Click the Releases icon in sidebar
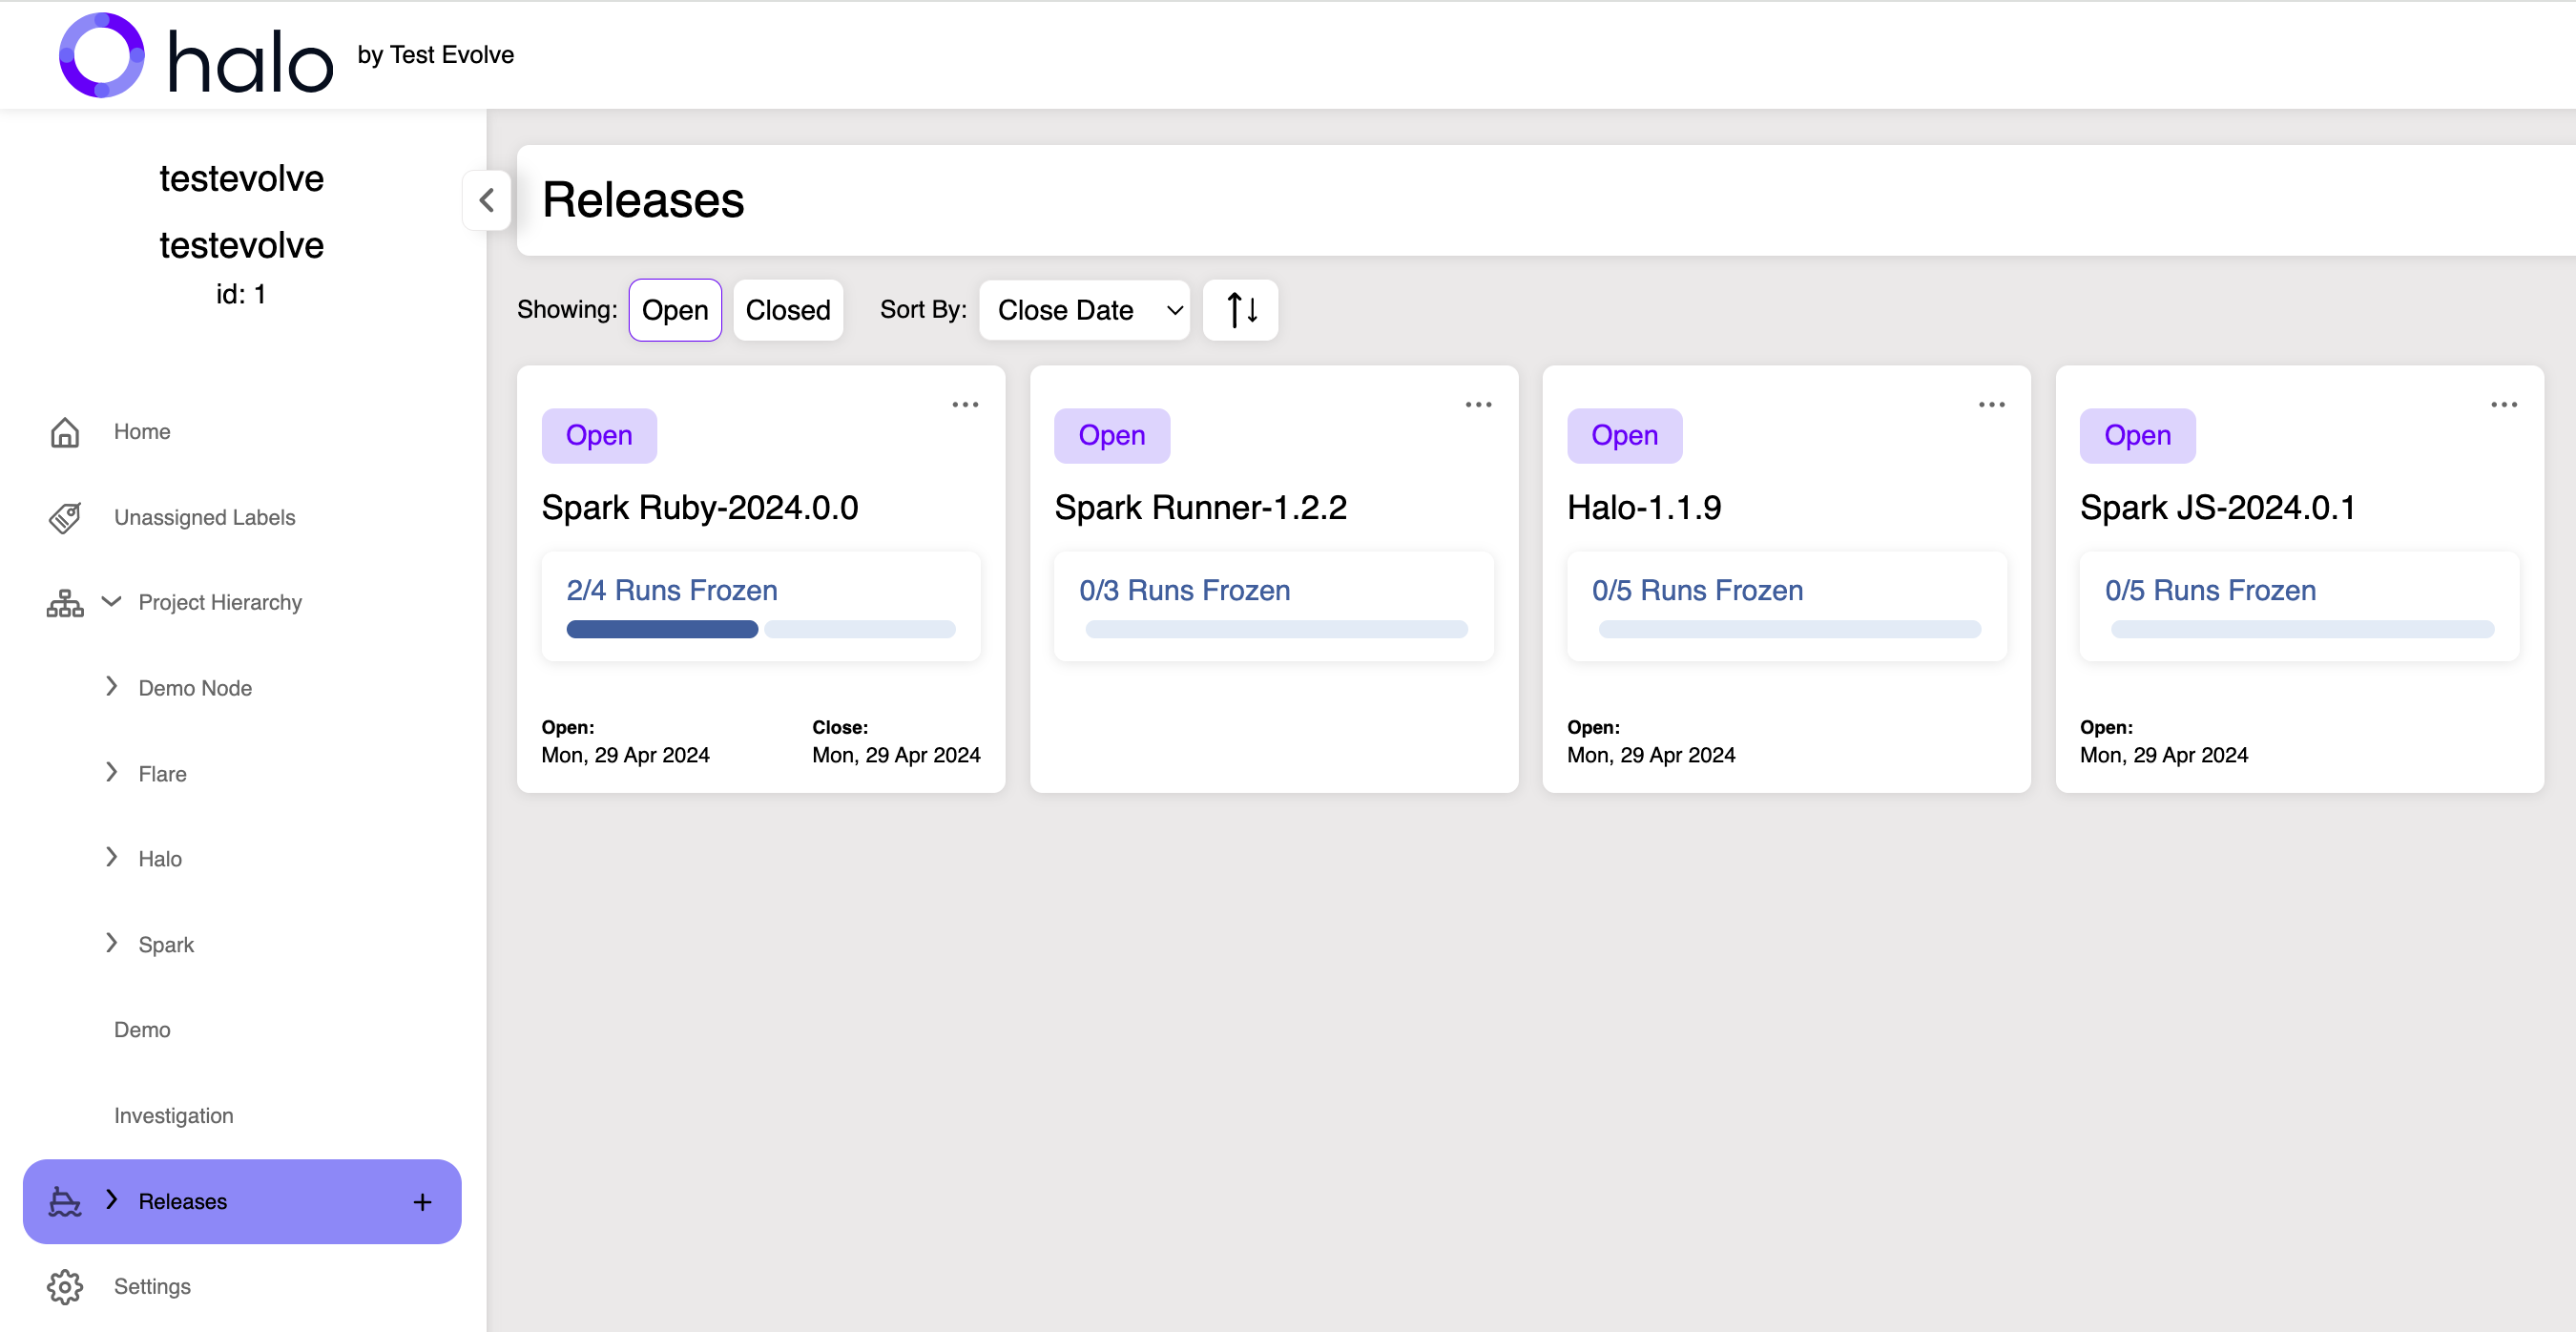The height and width of the screenshot is (1332, 2576). (65, 1201)
